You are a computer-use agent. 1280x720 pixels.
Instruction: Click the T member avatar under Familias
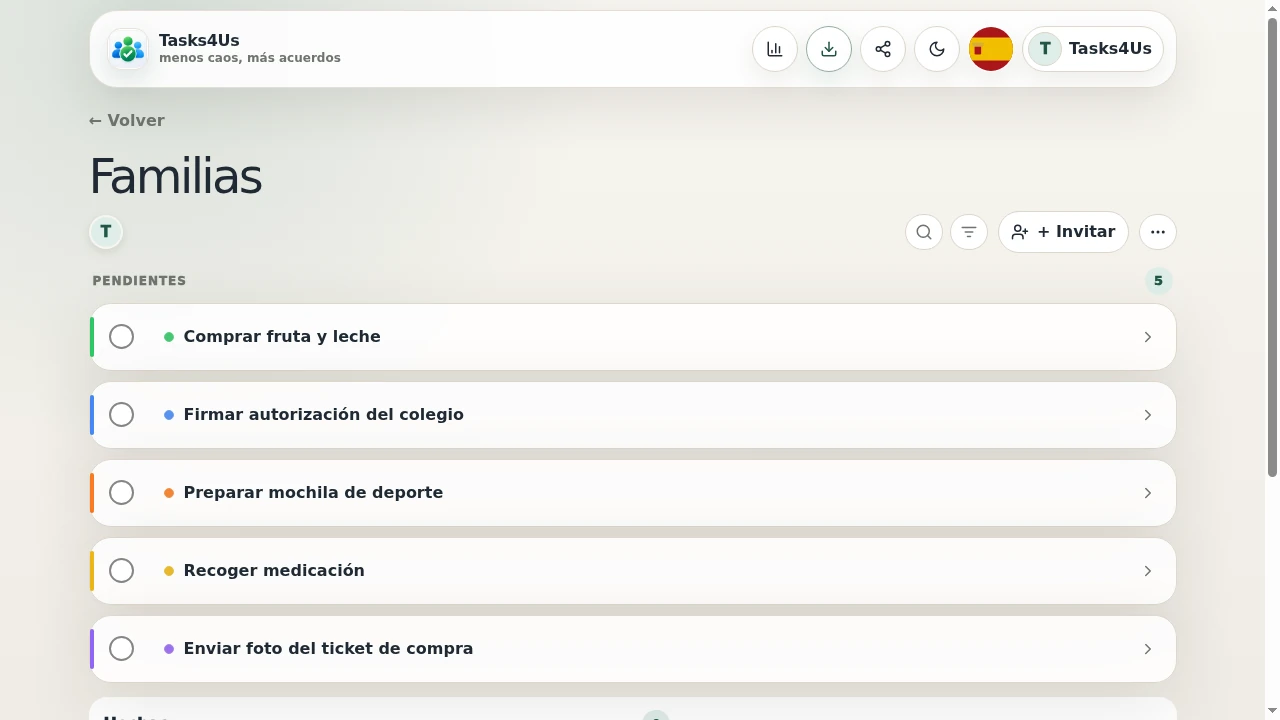[x=106, y=232]
